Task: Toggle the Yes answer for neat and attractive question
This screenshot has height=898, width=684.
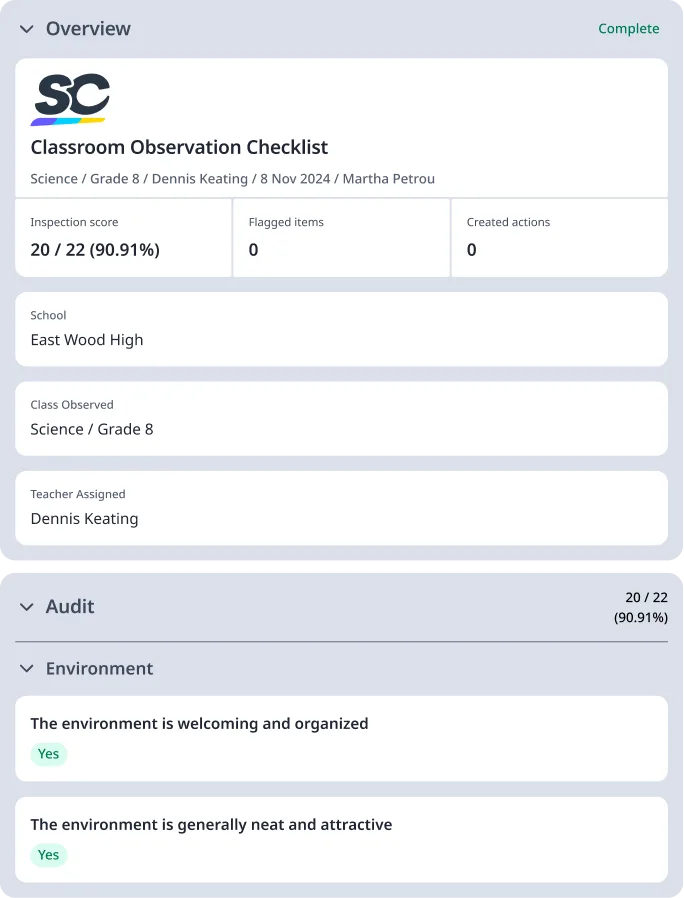Action: 48,855
